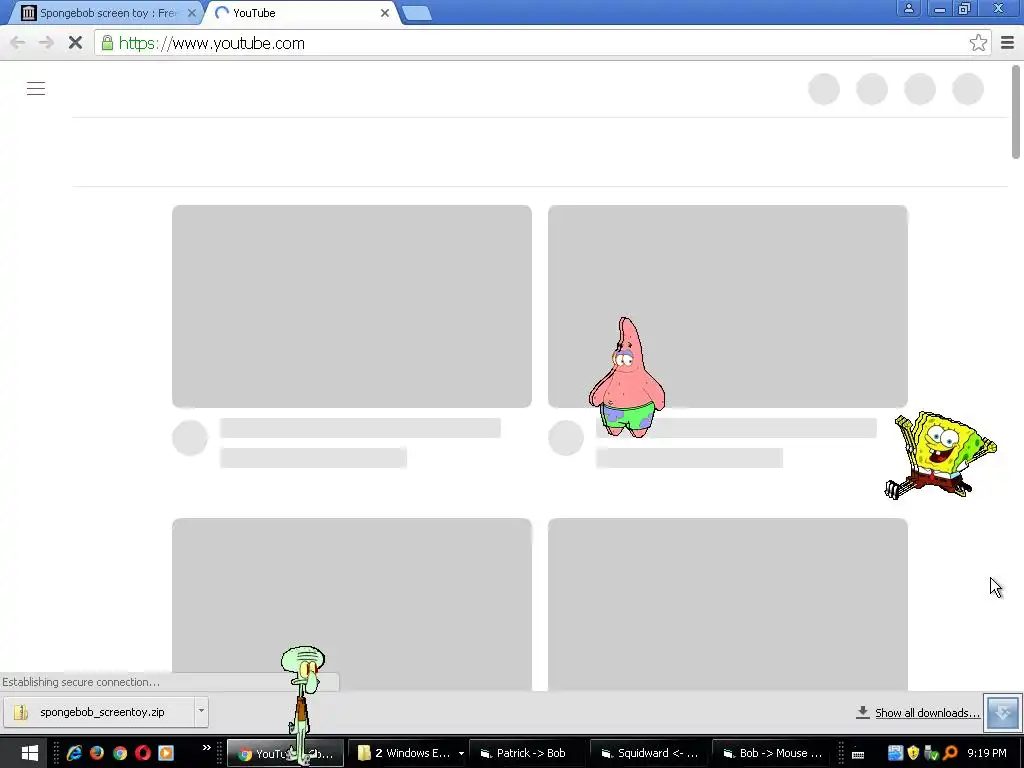
Task: Click Show all downloads link
Action: (x=927, y=712)
